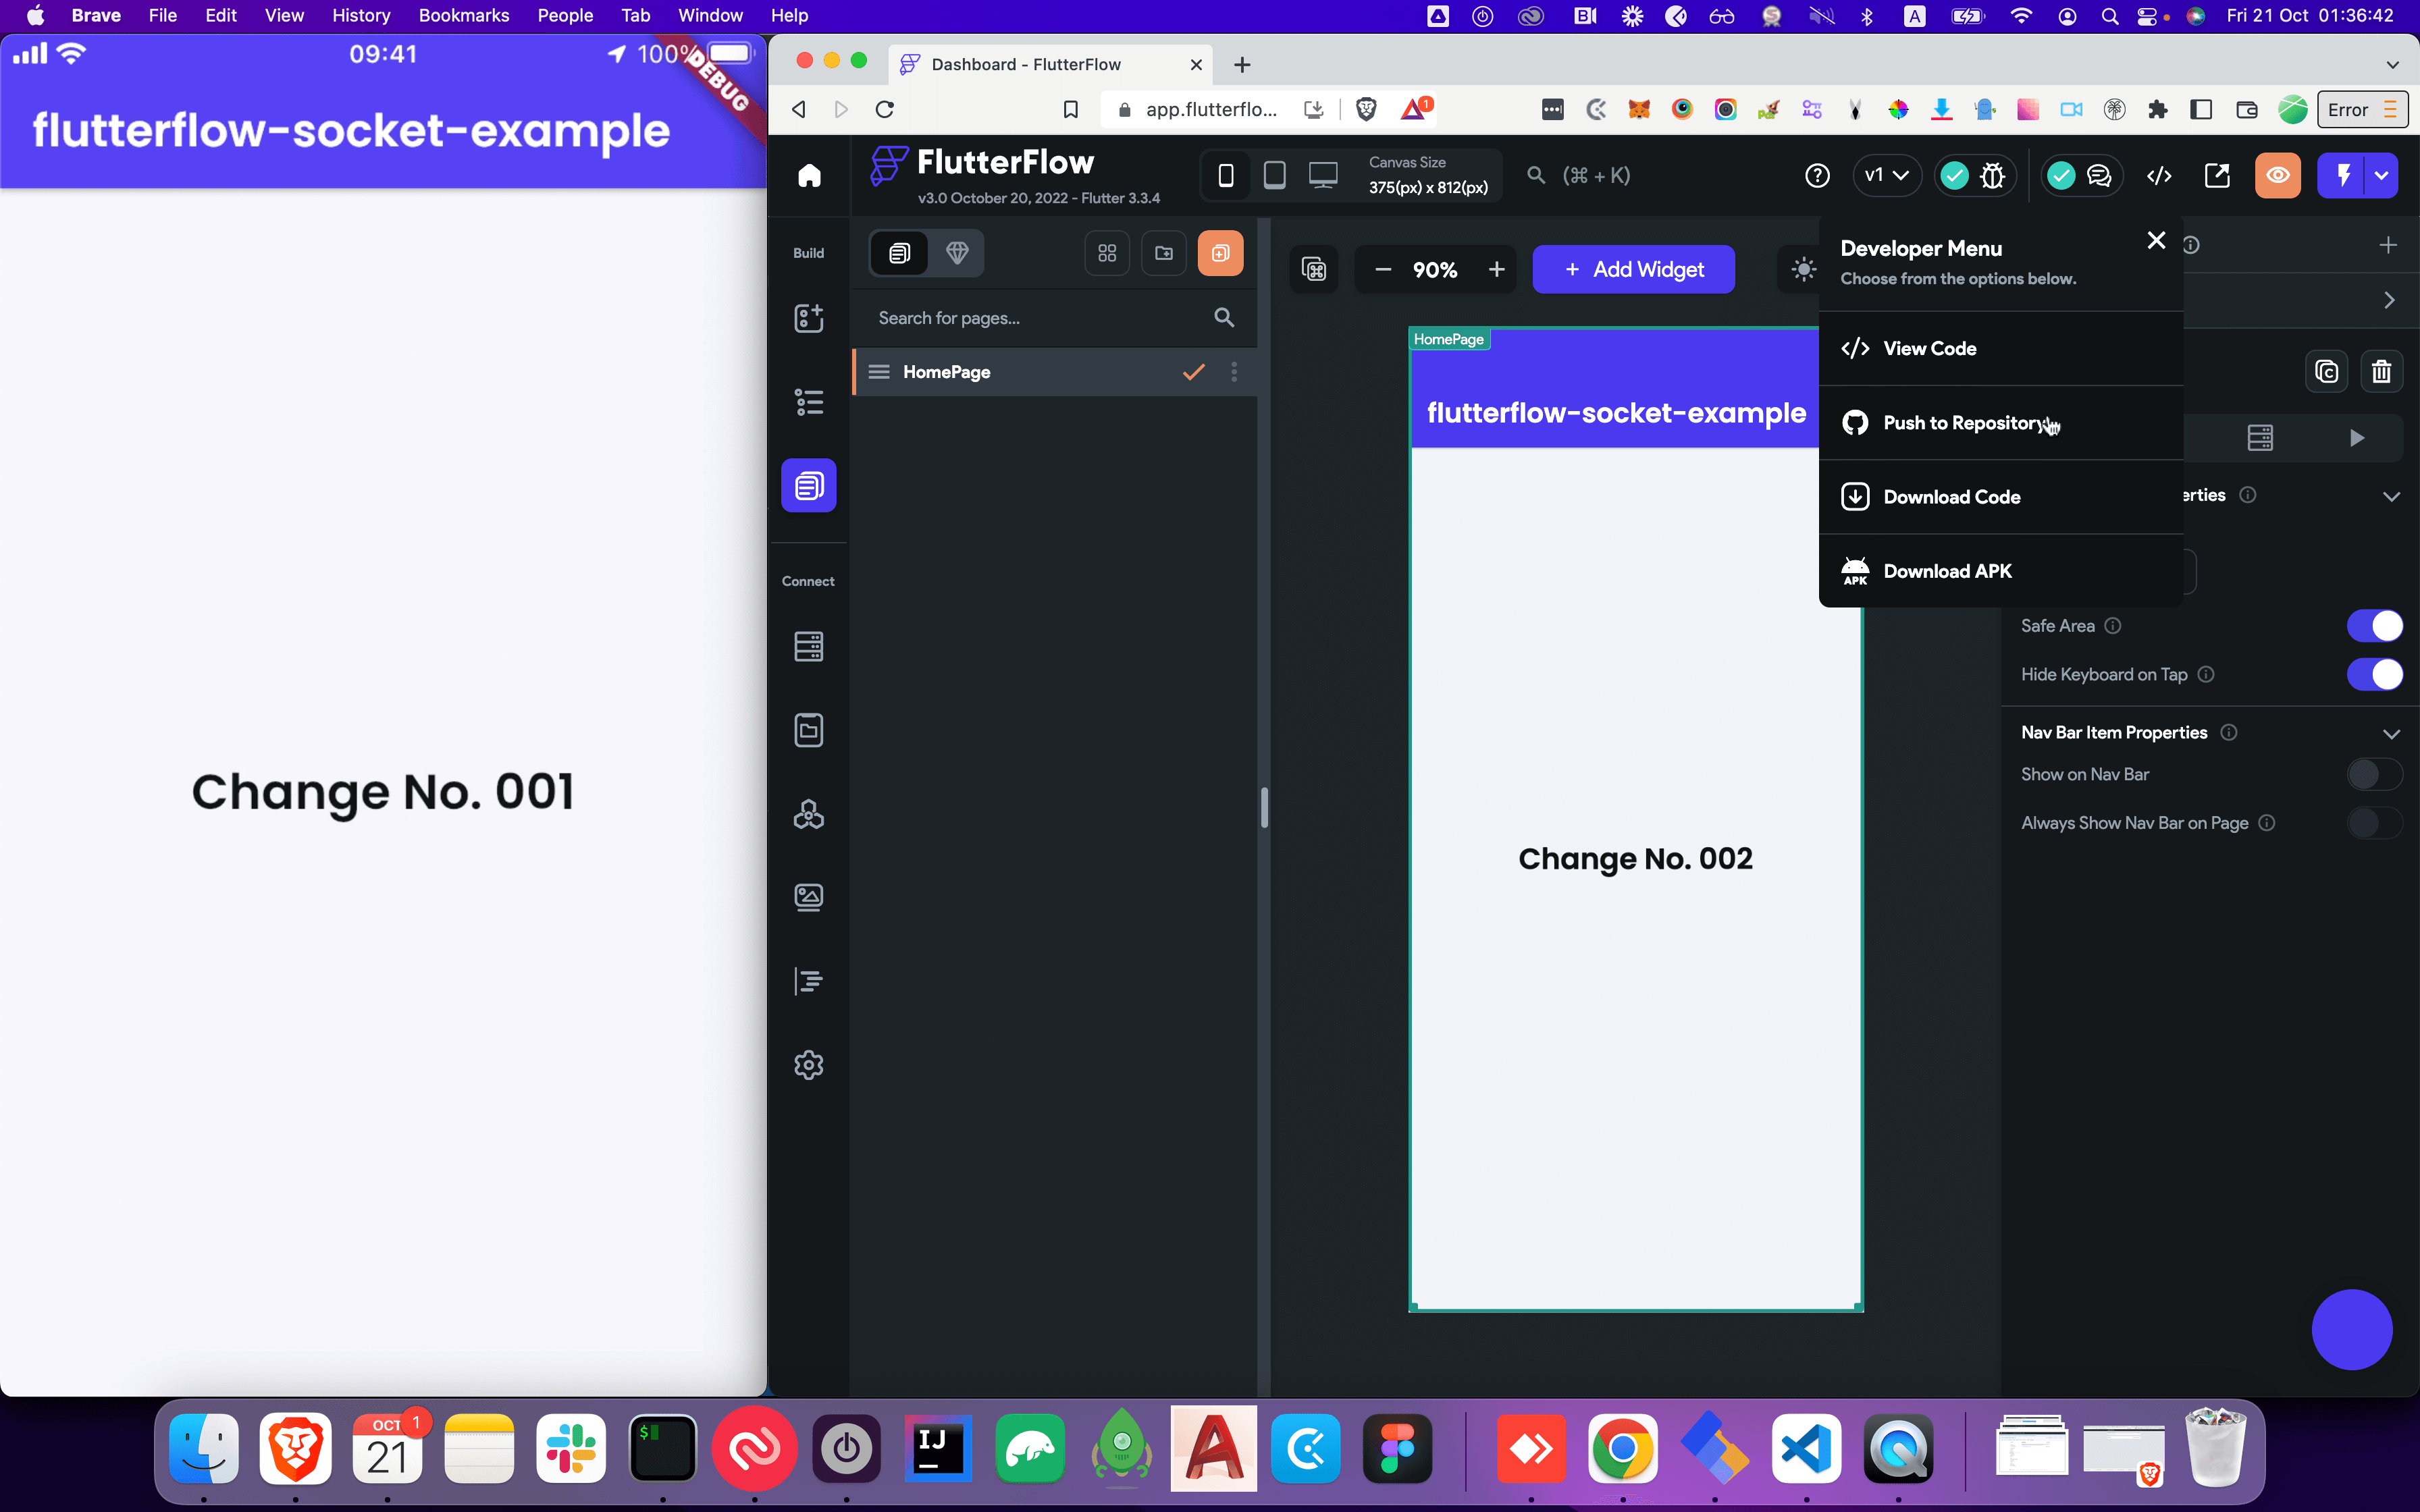Open the Settings gear in left sidebar
This screenshot has width=2420, height=1512.
pos(808,1065)
